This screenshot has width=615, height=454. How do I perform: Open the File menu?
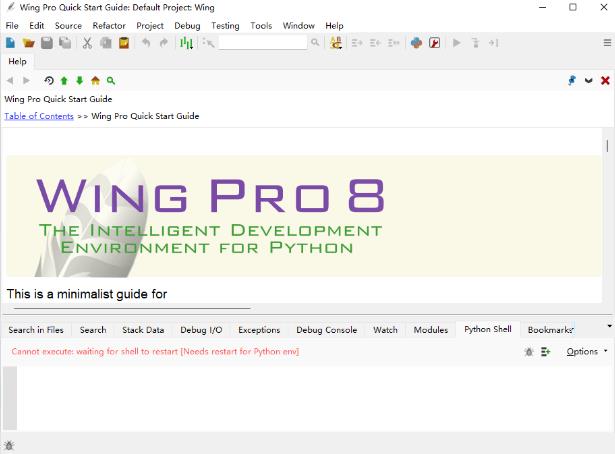[x=12, y=25]
